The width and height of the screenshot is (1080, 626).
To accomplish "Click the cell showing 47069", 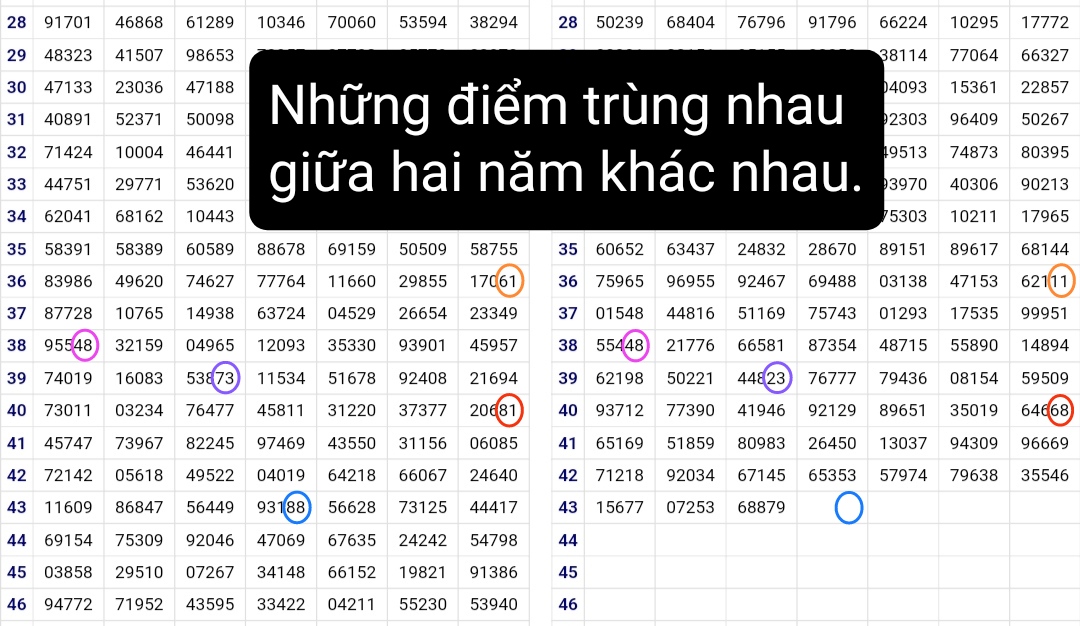I will point(281,540).
